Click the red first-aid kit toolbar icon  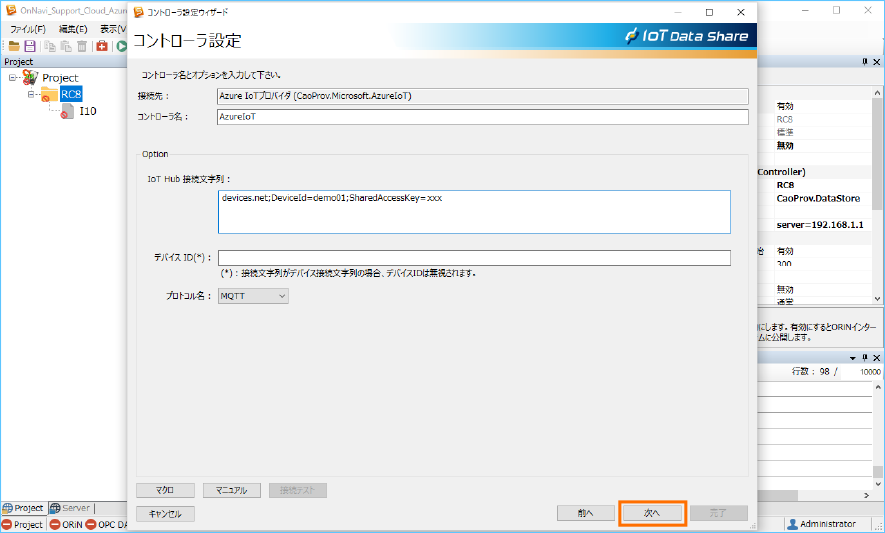102,46
